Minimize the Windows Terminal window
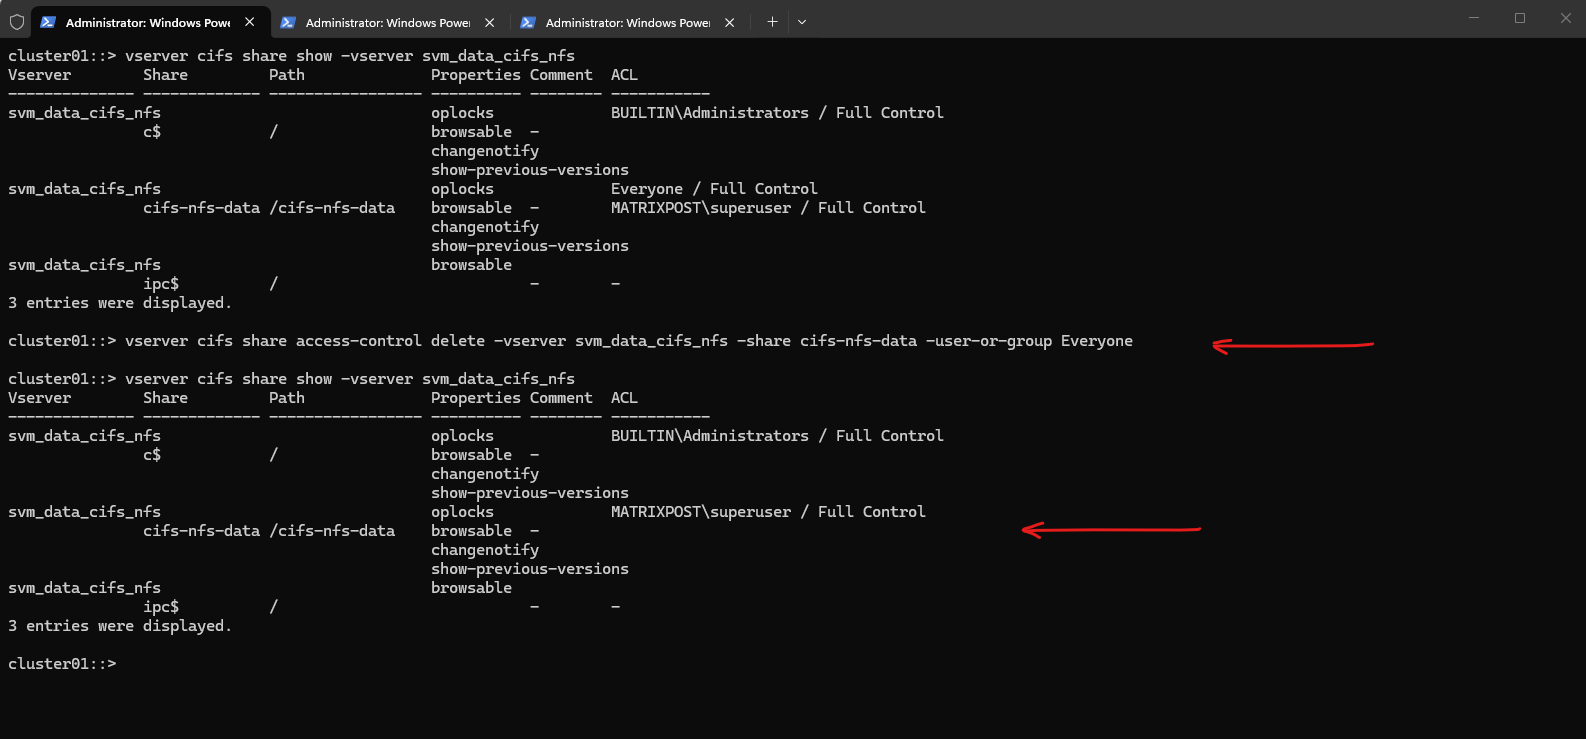 point(1474,18)
